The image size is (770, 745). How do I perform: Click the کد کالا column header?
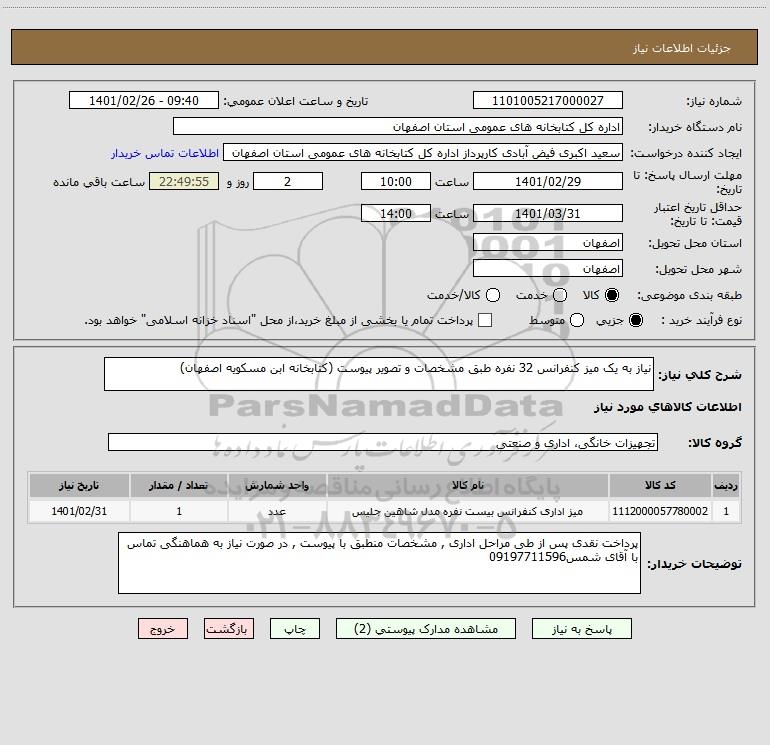point(660,485)
